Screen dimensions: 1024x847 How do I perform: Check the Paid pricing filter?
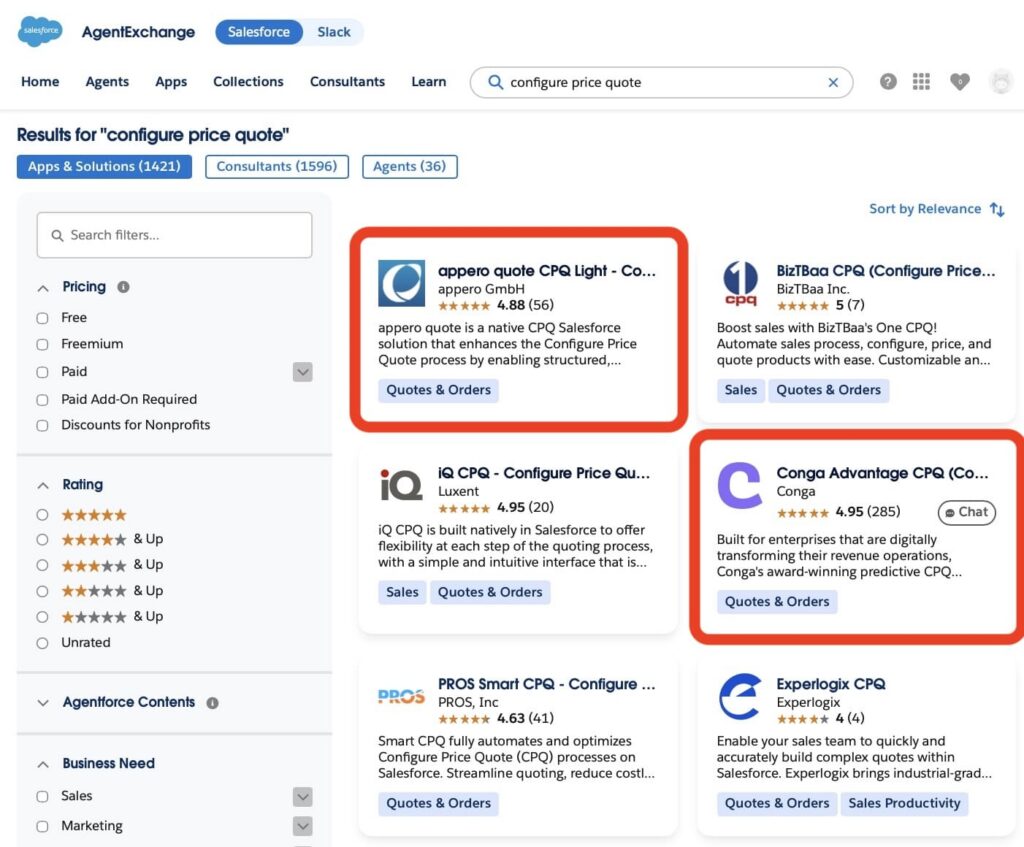click(x=42, y=372)
